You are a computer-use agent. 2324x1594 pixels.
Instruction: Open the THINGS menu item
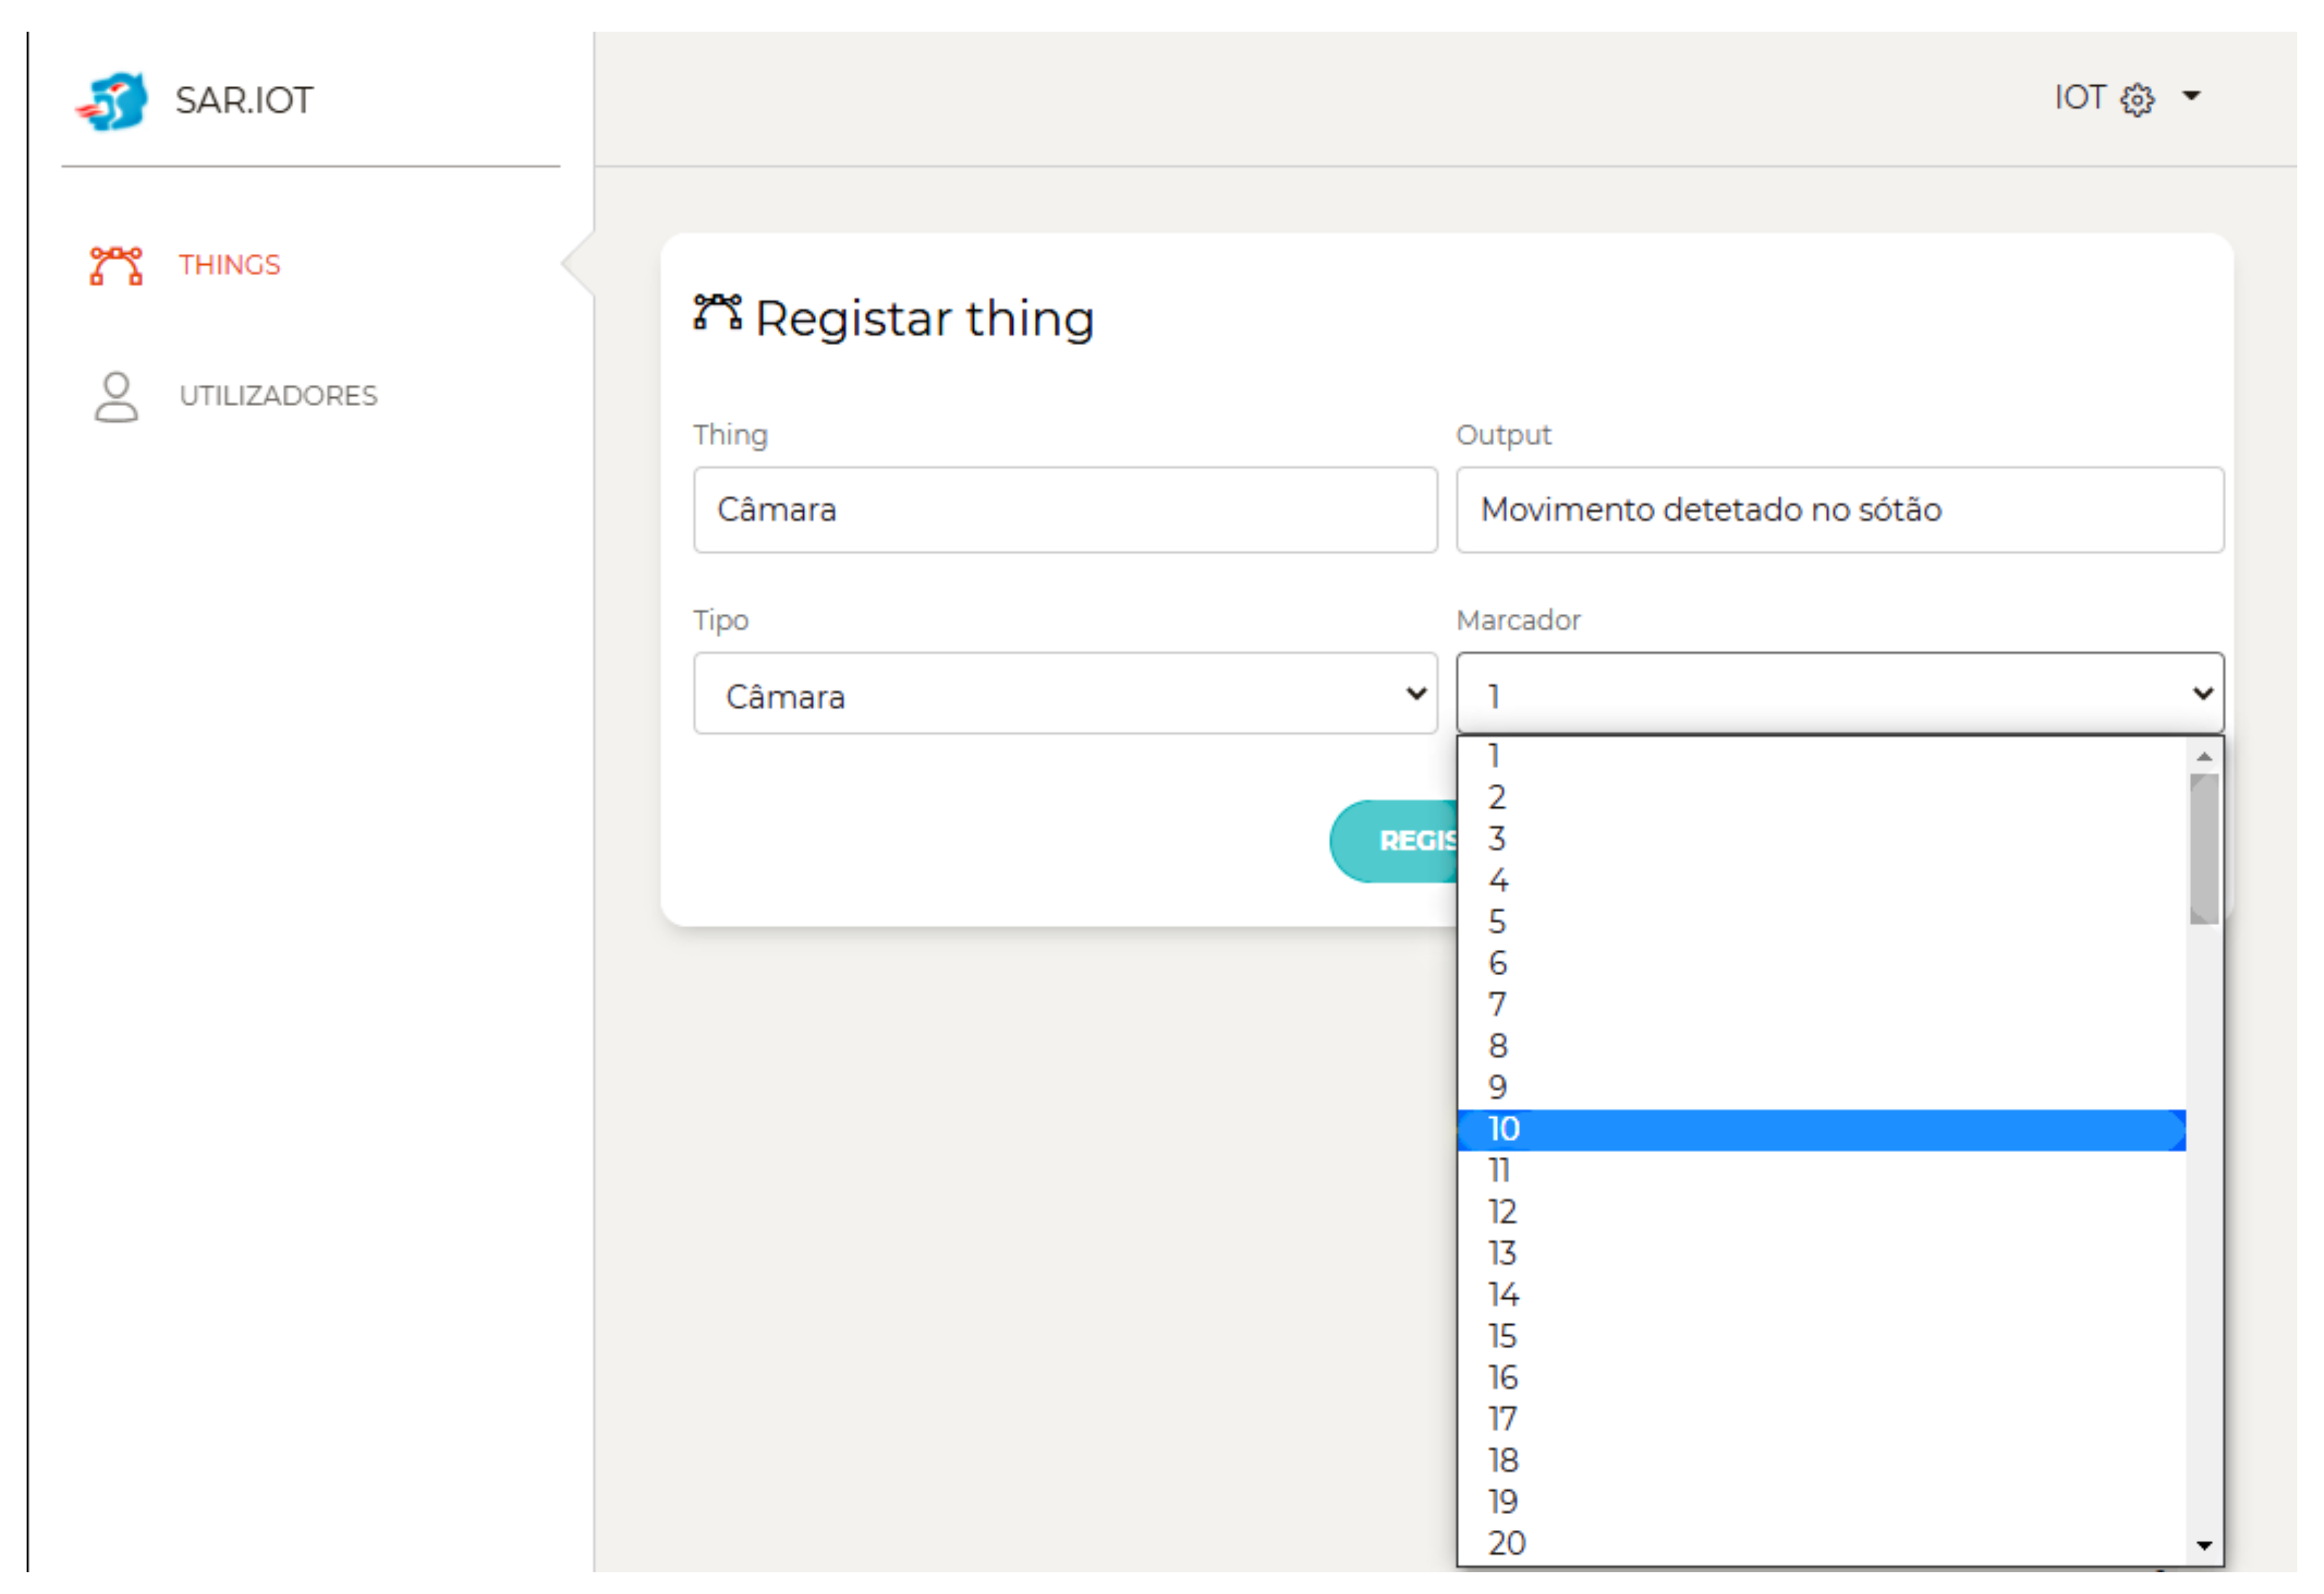(229, 266)
